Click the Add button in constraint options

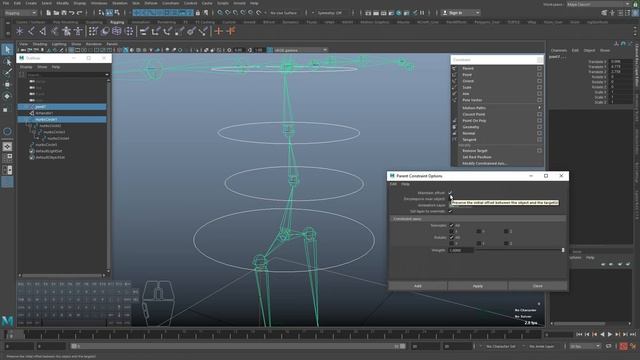tap(418, 286)
